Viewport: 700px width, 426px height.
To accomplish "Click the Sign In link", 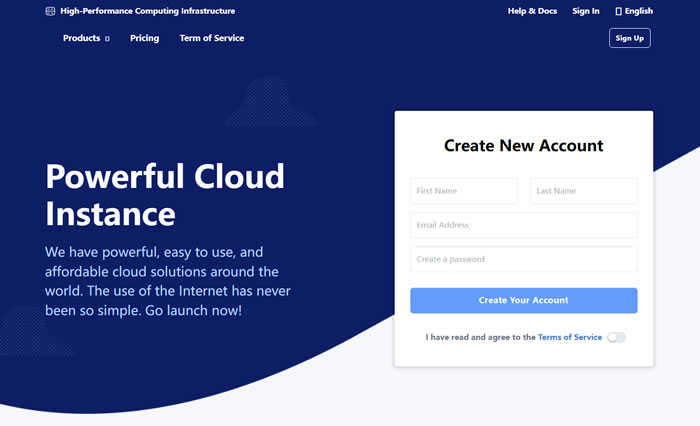I will point(586,11).
